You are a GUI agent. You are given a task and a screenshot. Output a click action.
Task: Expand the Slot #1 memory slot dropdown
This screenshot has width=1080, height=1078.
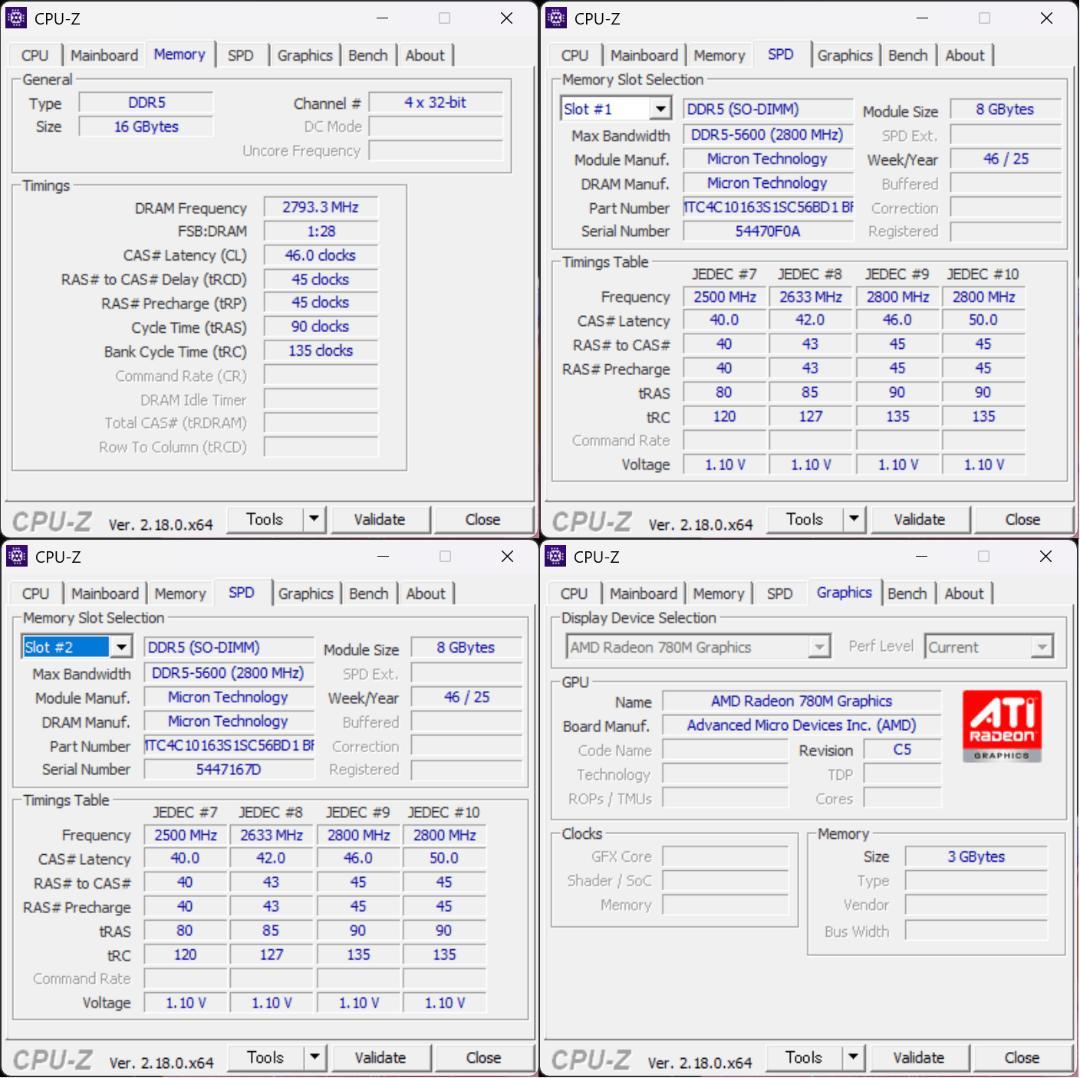click(661, 109)
